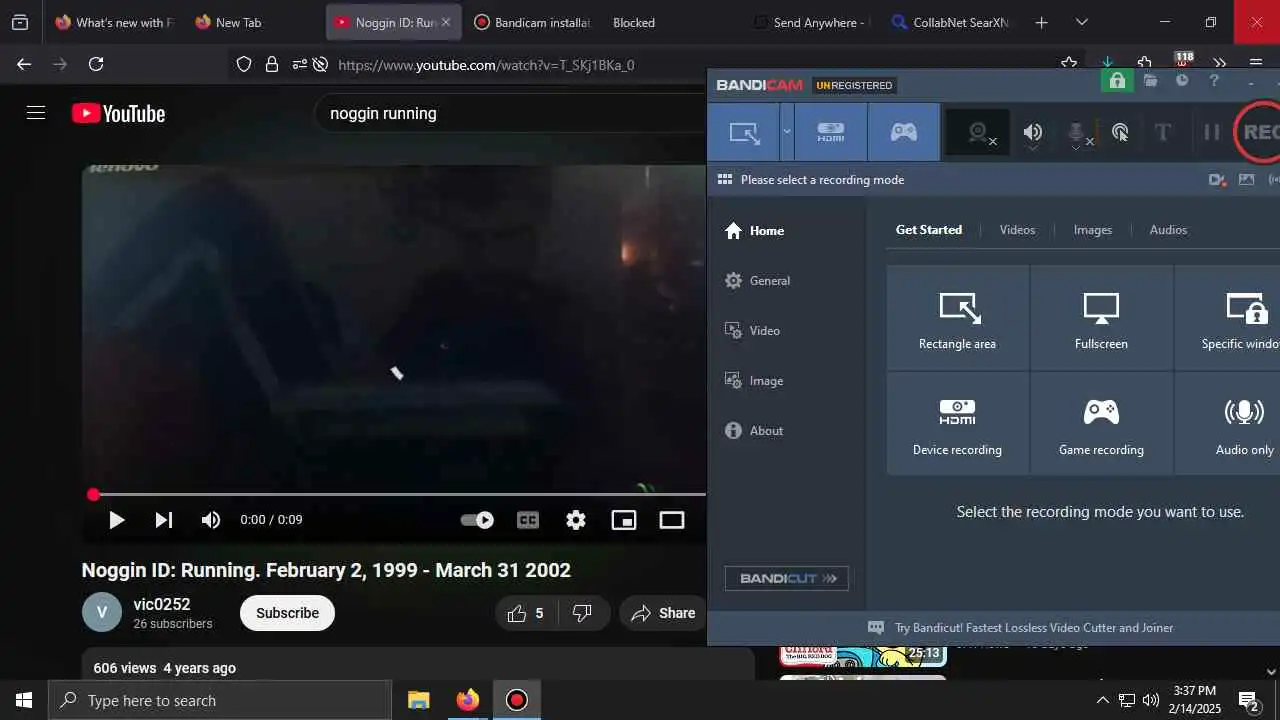
Task: Open Video settings in Bandicam sidebar
Action: 752,331
